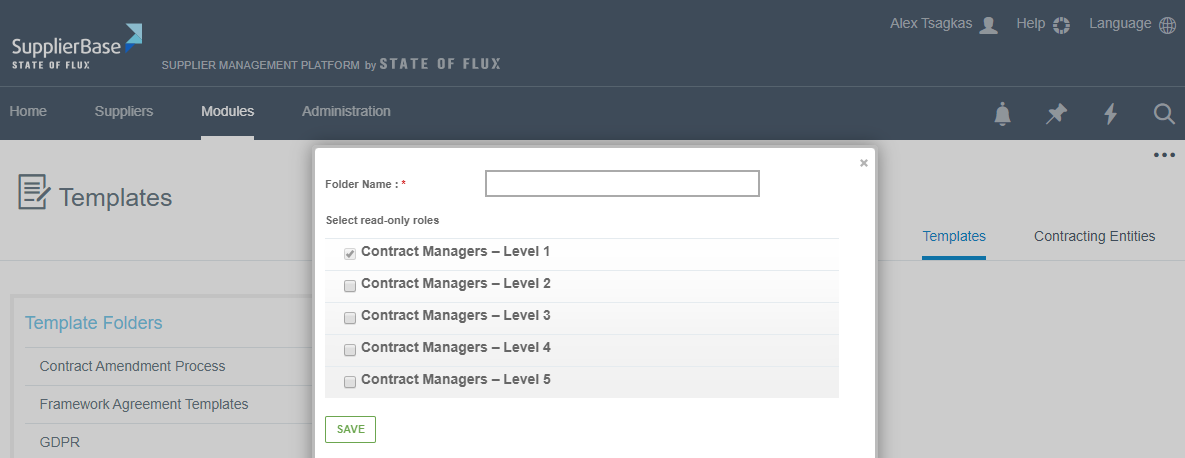Check Contract Managers – Level 4 role
The width and height of the screenshot is (1185, 458).
350,350
